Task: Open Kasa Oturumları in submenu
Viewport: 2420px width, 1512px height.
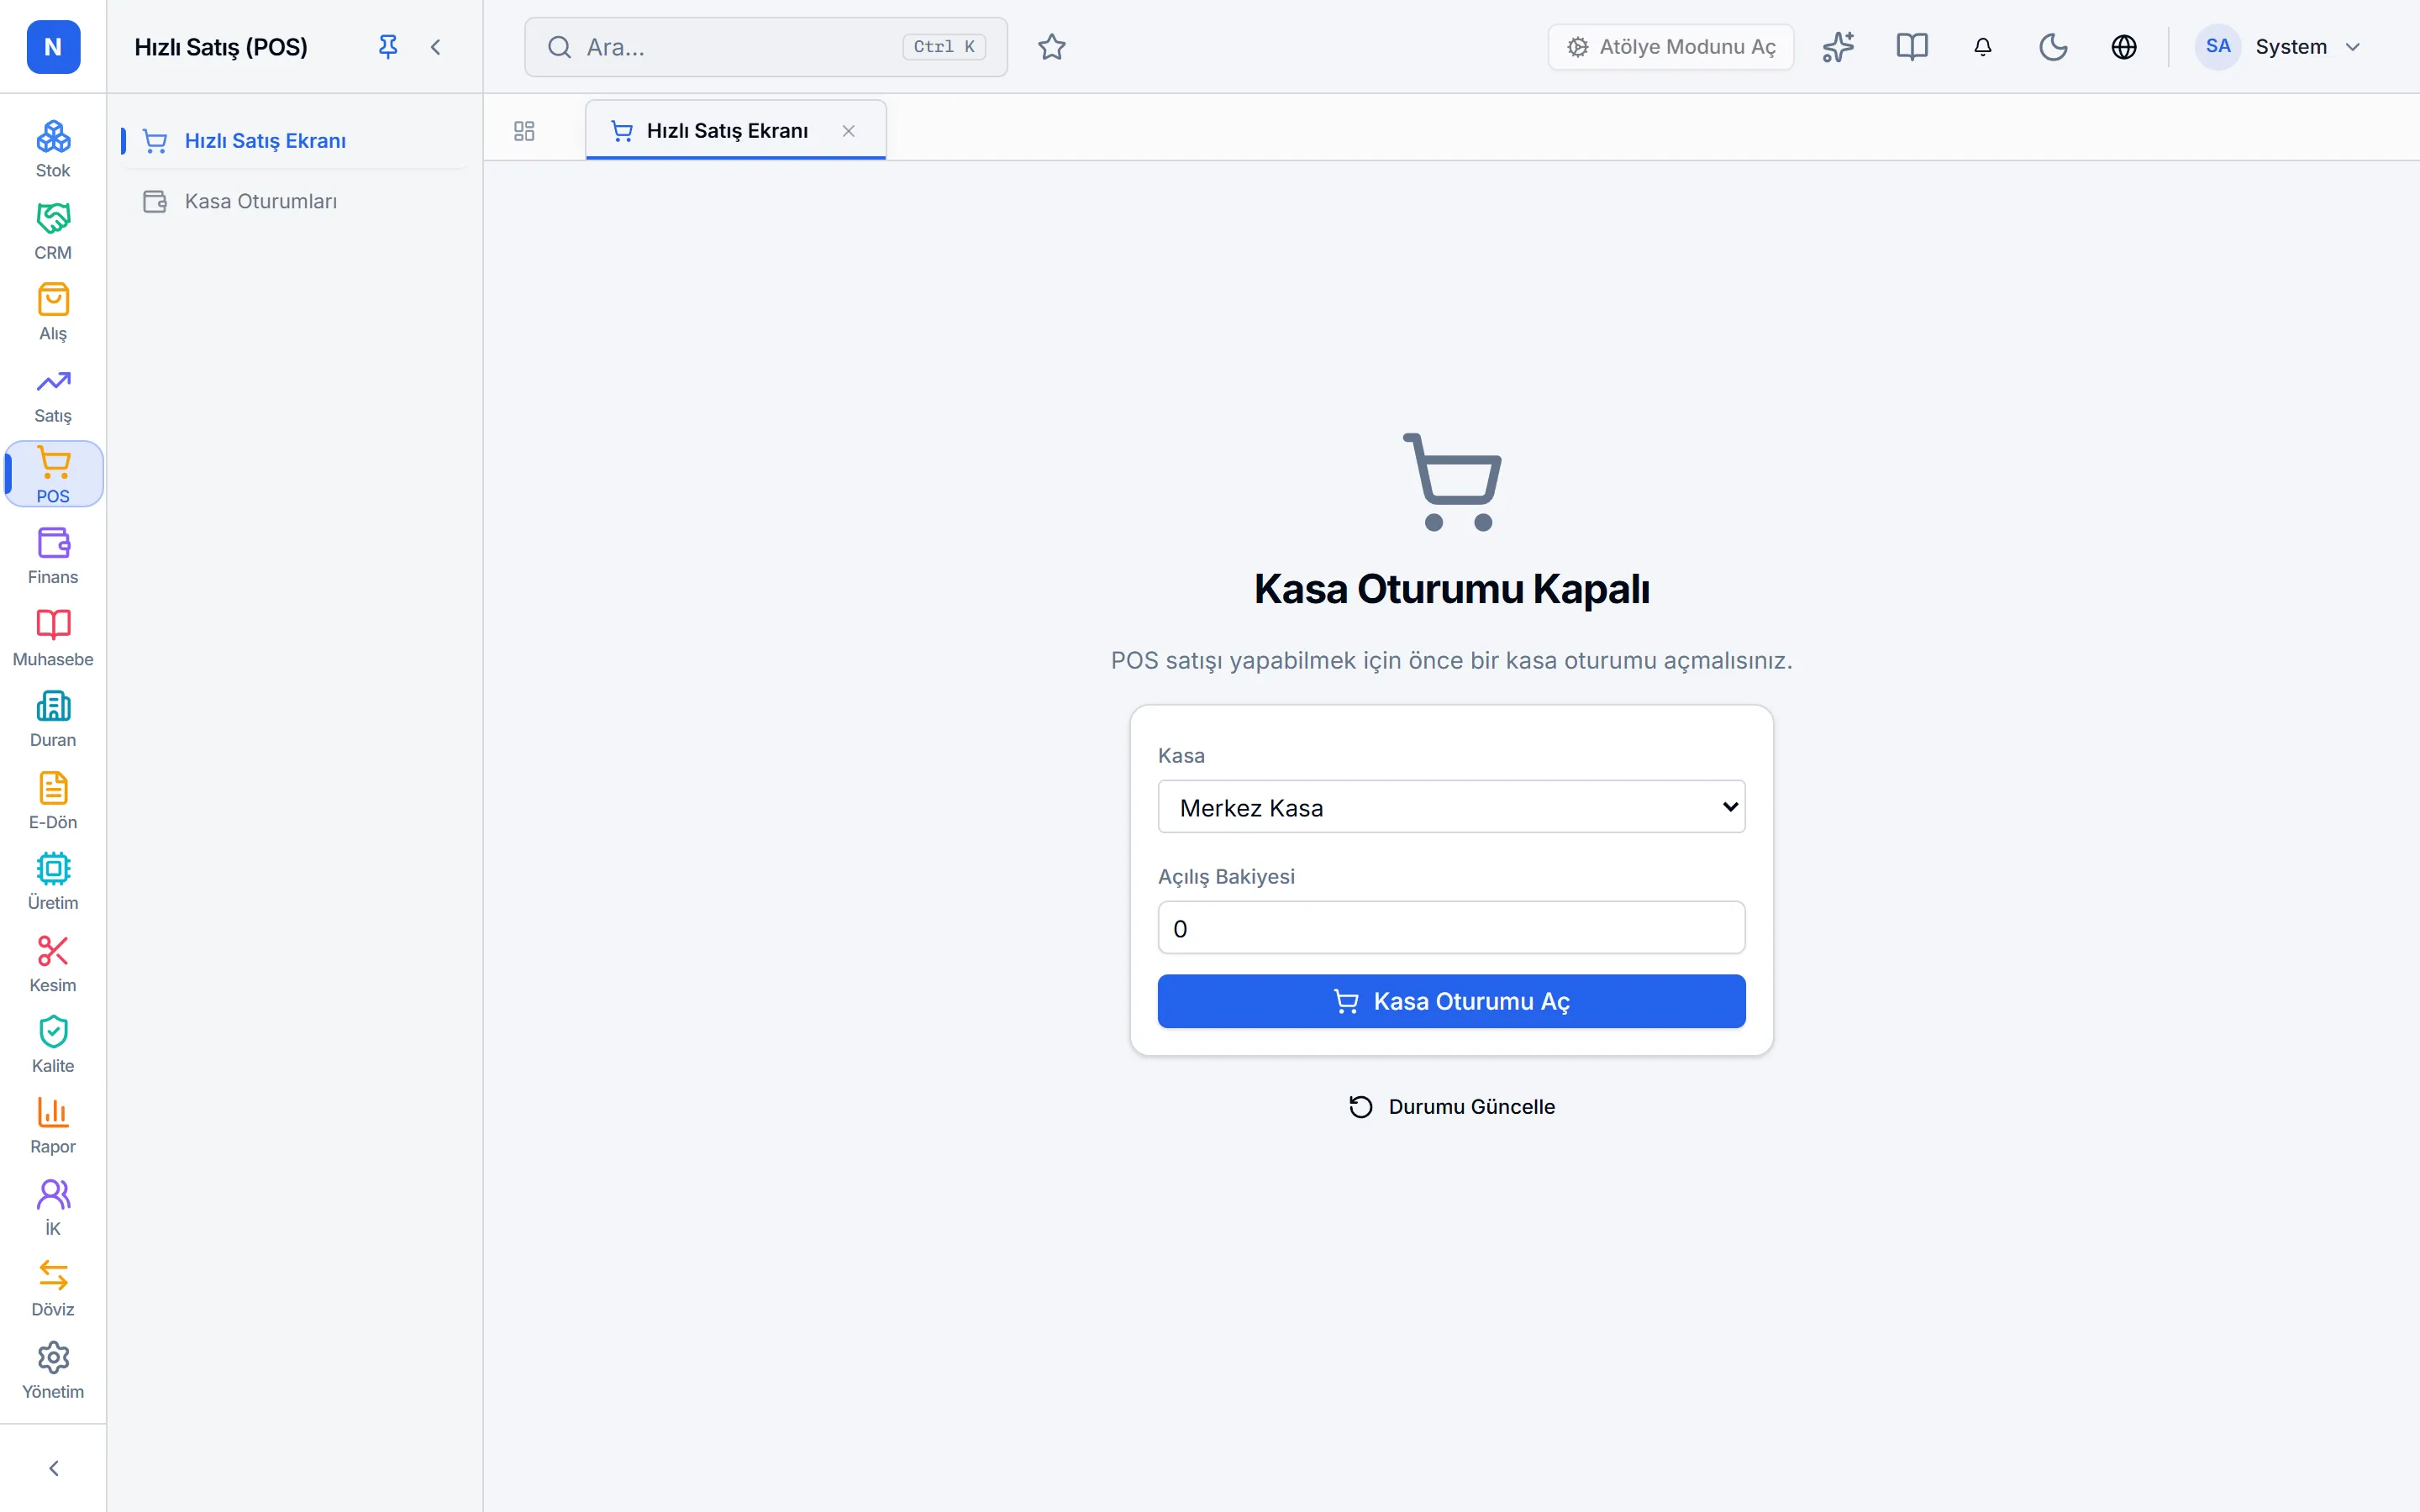Action: pos(294,201)
